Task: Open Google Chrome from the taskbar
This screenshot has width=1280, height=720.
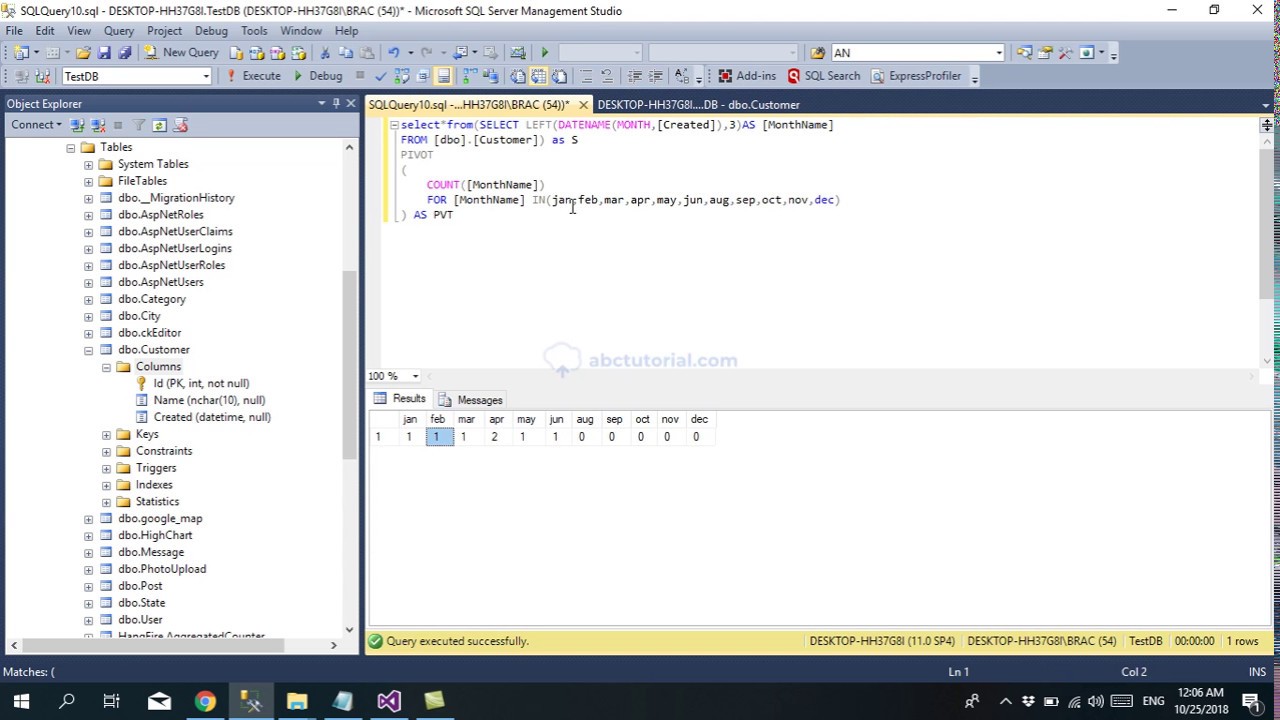Action: click(x=205, y=701)
